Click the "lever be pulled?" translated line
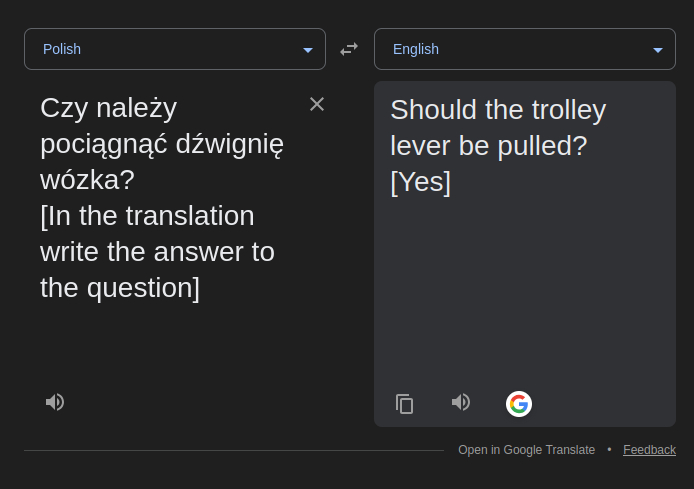Screen dimensions: 694x489 (x=488, y=146)
